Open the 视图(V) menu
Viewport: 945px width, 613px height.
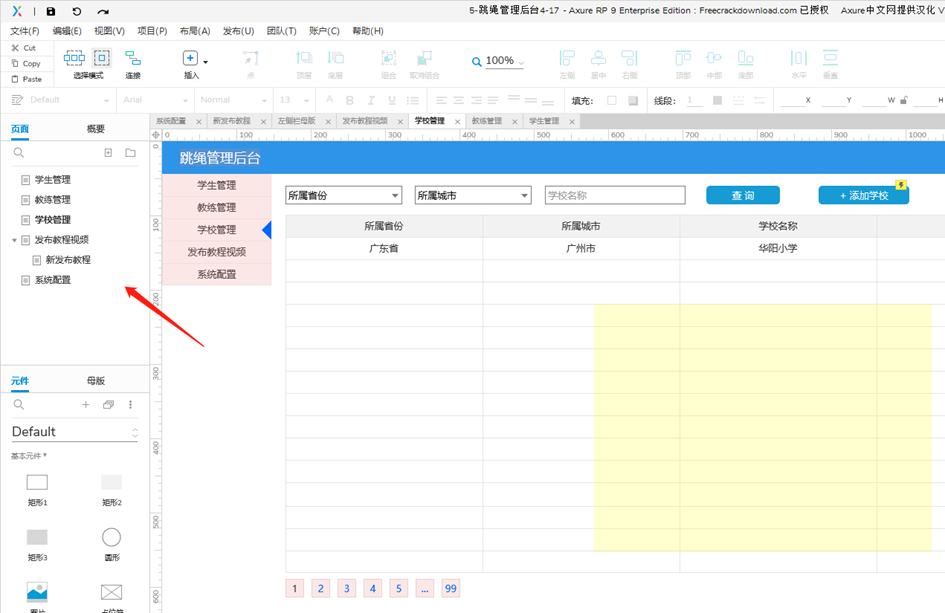tap(109, 31)
